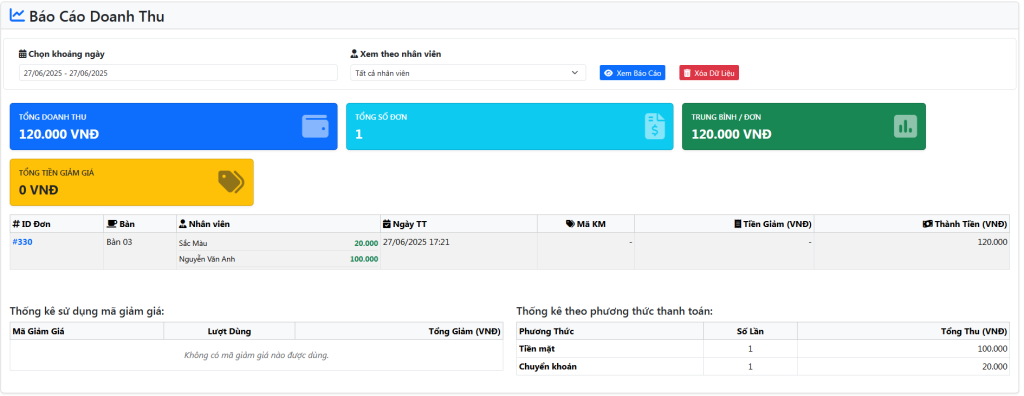This screenshot has height=396, width=1024.
Task: Click the user icon beside Xem theo nhân viên
Action: [354, 54]
